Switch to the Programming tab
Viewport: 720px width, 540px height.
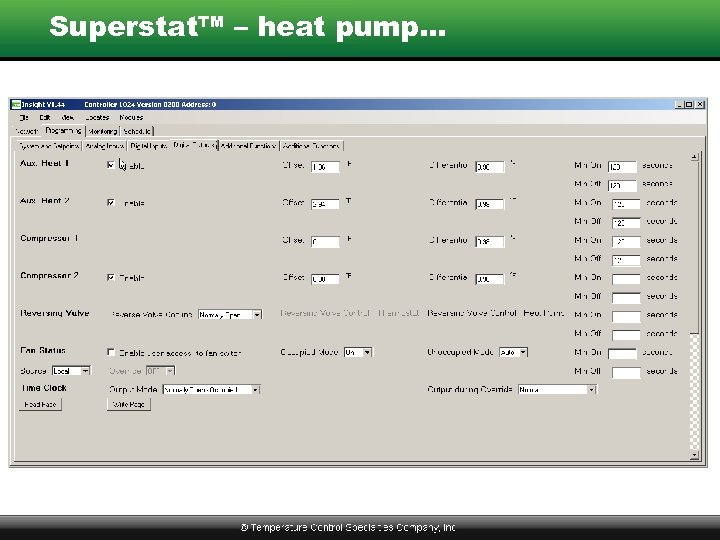point(64,131)
